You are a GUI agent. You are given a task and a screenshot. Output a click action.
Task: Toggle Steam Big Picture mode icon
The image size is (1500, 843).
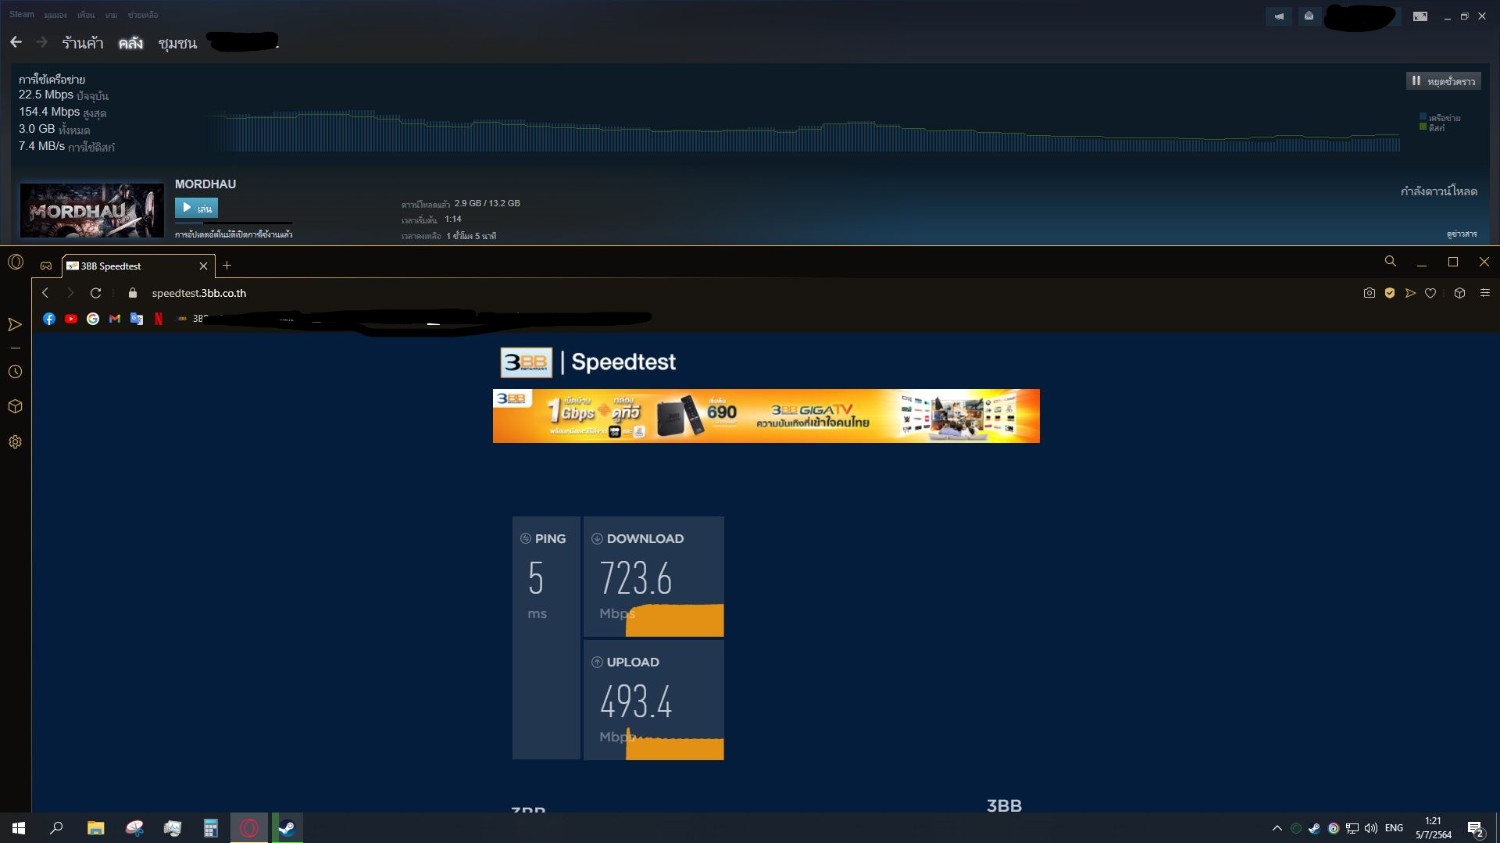(1420, 16)
